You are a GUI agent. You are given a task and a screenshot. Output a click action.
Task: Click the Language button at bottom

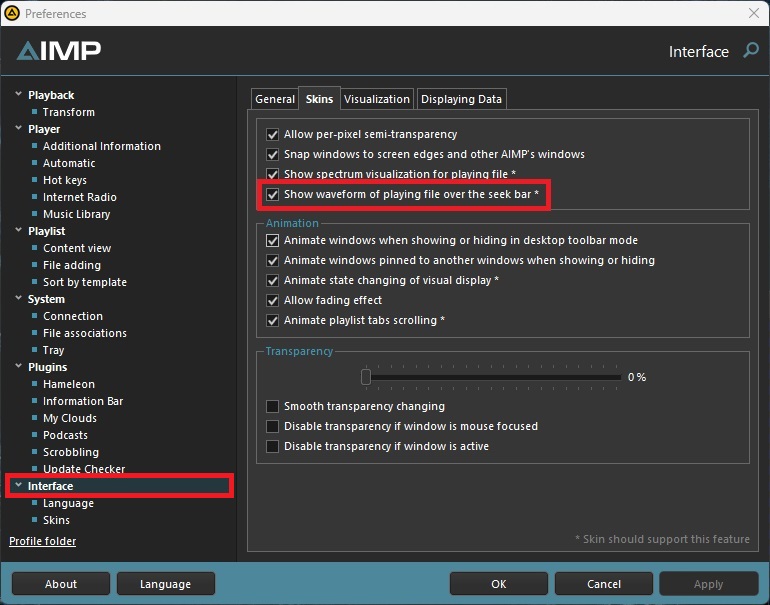click(165, 584)
